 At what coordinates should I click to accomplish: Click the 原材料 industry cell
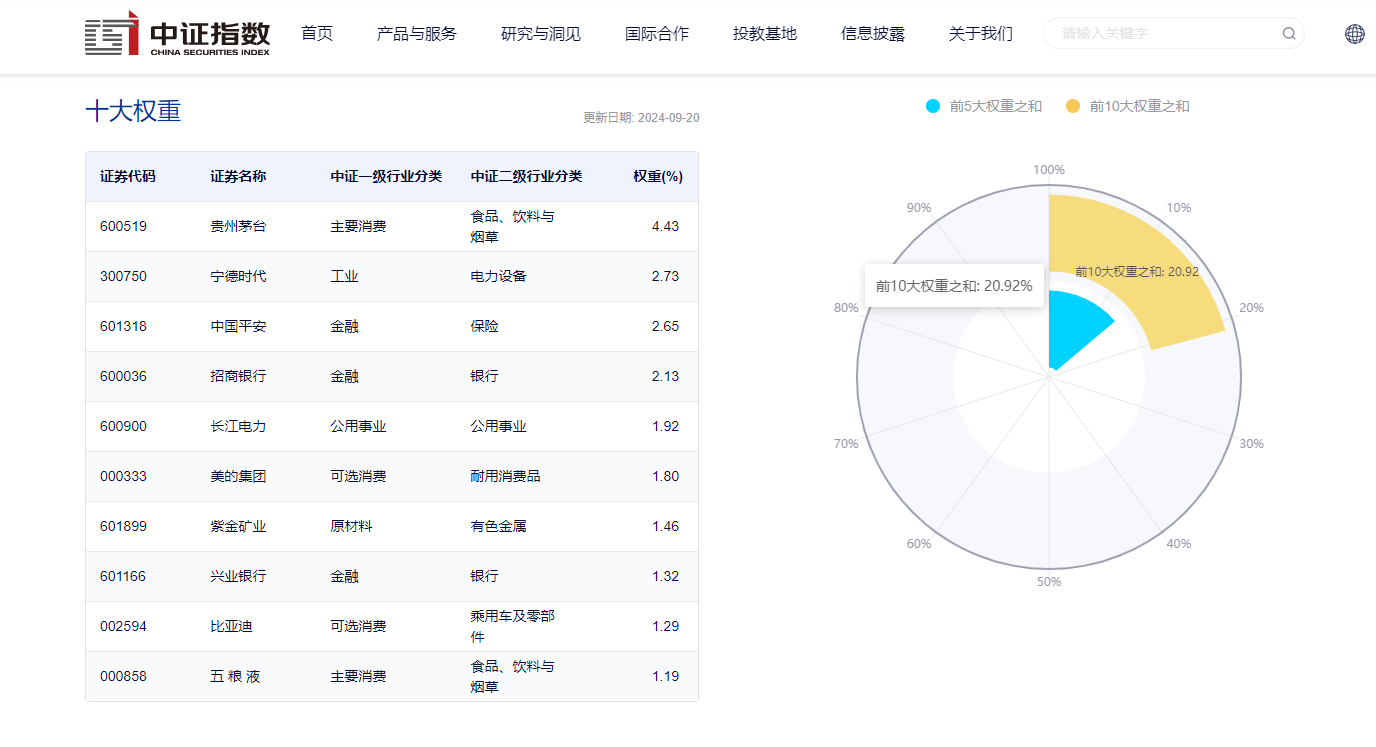[351, 526]
